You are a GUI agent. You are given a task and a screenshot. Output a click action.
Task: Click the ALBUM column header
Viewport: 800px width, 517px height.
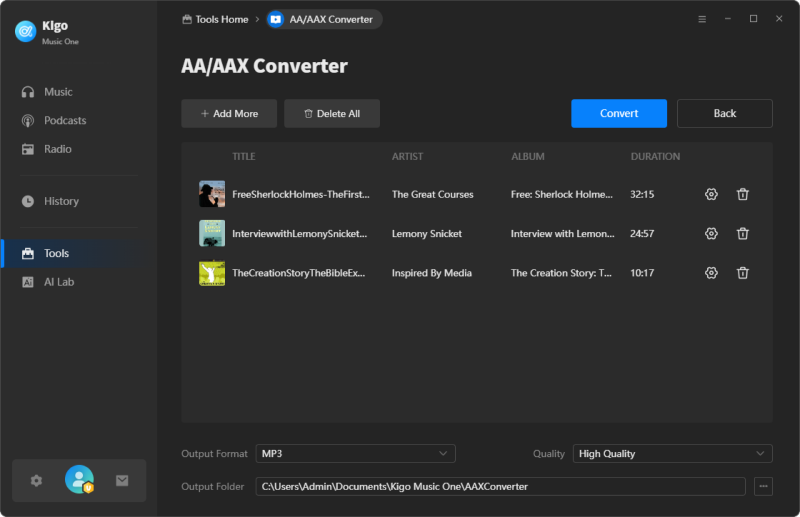click(x=528, y=157)
